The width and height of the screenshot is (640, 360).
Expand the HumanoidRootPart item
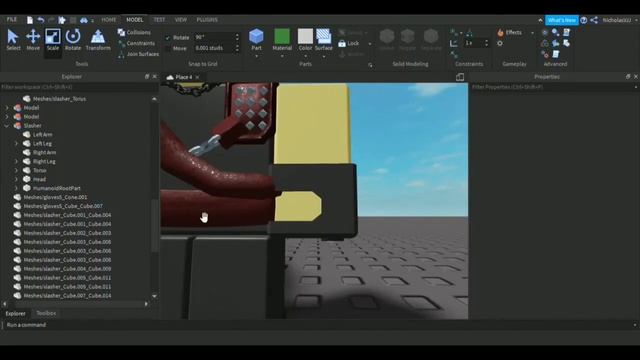(x=16, y=188)
